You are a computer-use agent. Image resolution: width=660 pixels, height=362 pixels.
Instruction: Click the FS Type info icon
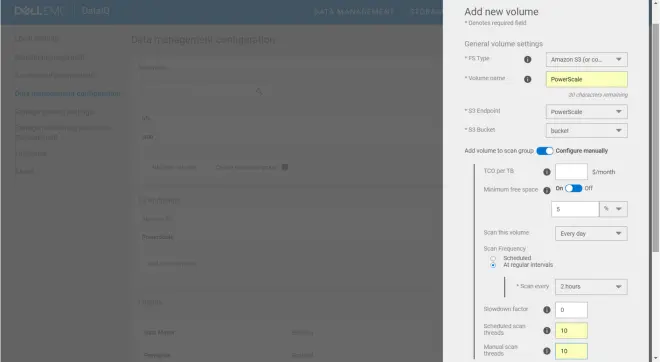pyautogui.click(x=527, y=59)
